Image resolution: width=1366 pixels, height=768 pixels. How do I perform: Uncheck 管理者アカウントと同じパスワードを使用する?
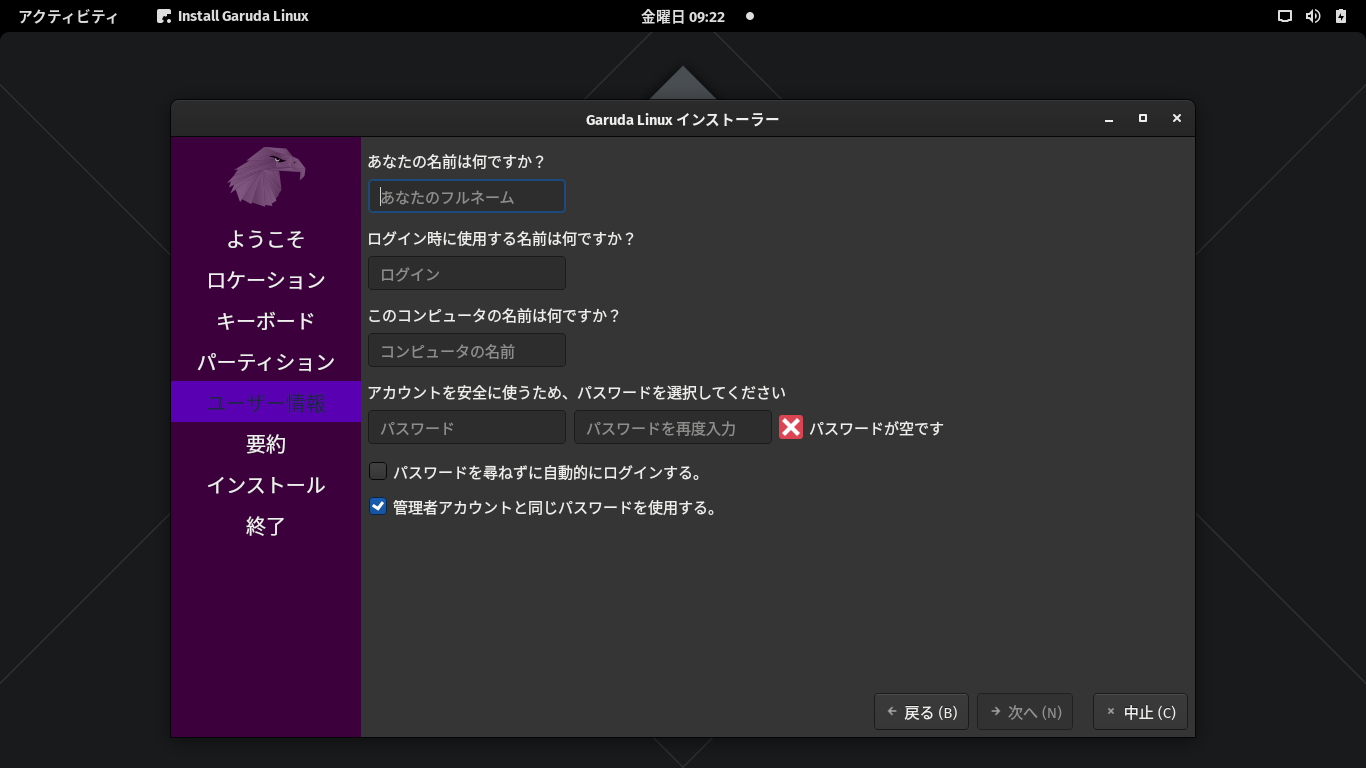click(x=378, y=506)
